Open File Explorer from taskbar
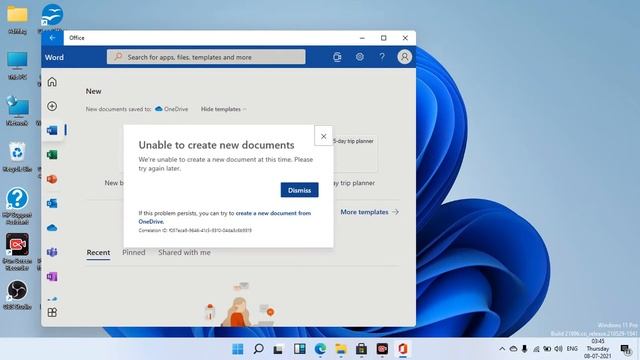The image size is (640, 360). (x=341, y=349)
